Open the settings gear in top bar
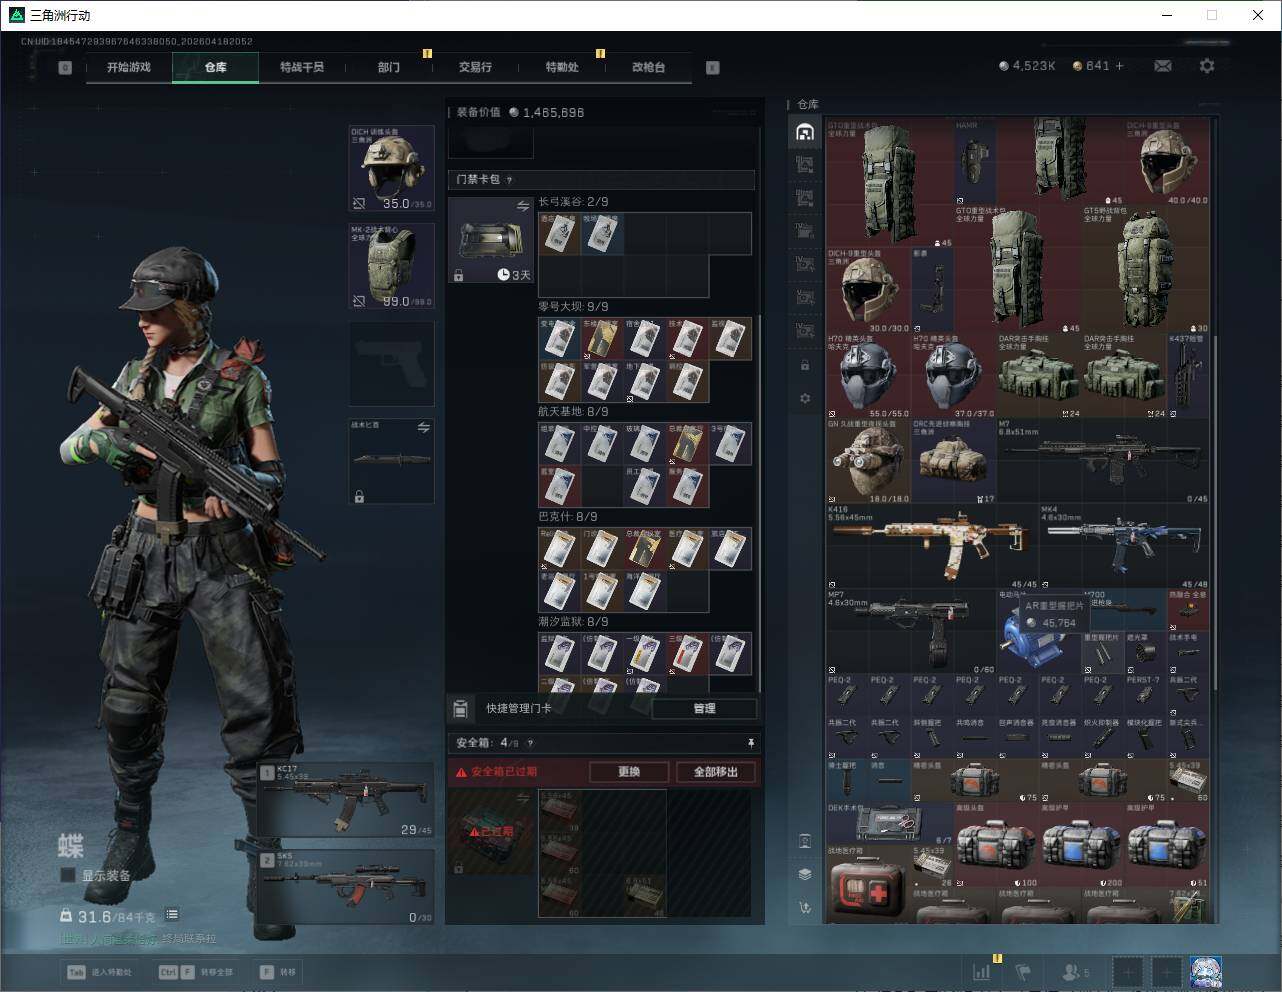Image resolution: width=1282 pixels, height=992 pixels. (x=1207, y=66)
